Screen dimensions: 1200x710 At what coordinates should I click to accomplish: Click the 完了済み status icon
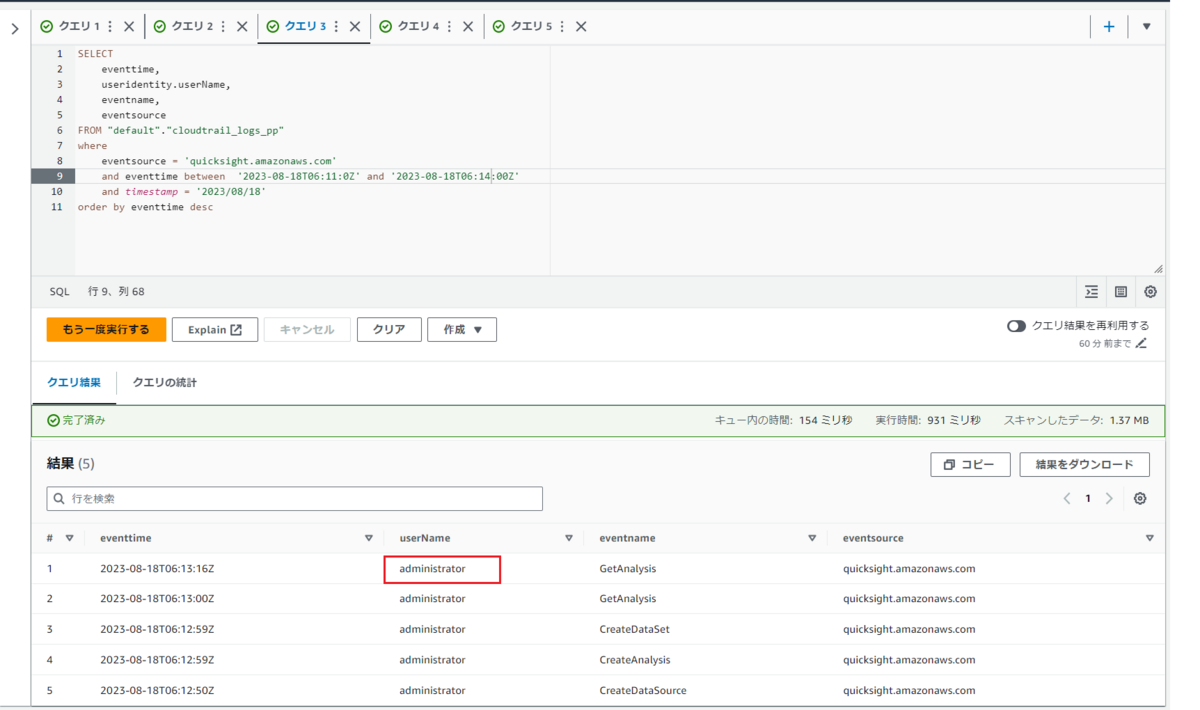[x=54, y=421]
